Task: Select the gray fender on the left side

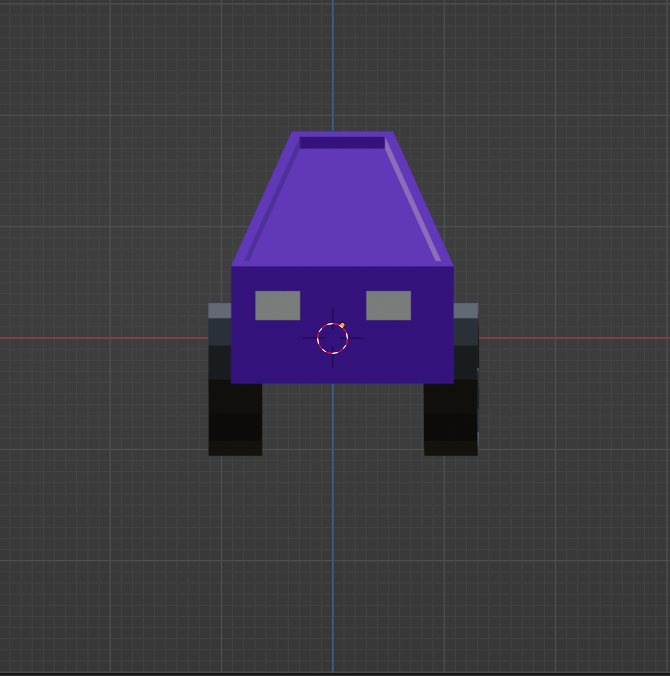Action: [x=220, y=310]
